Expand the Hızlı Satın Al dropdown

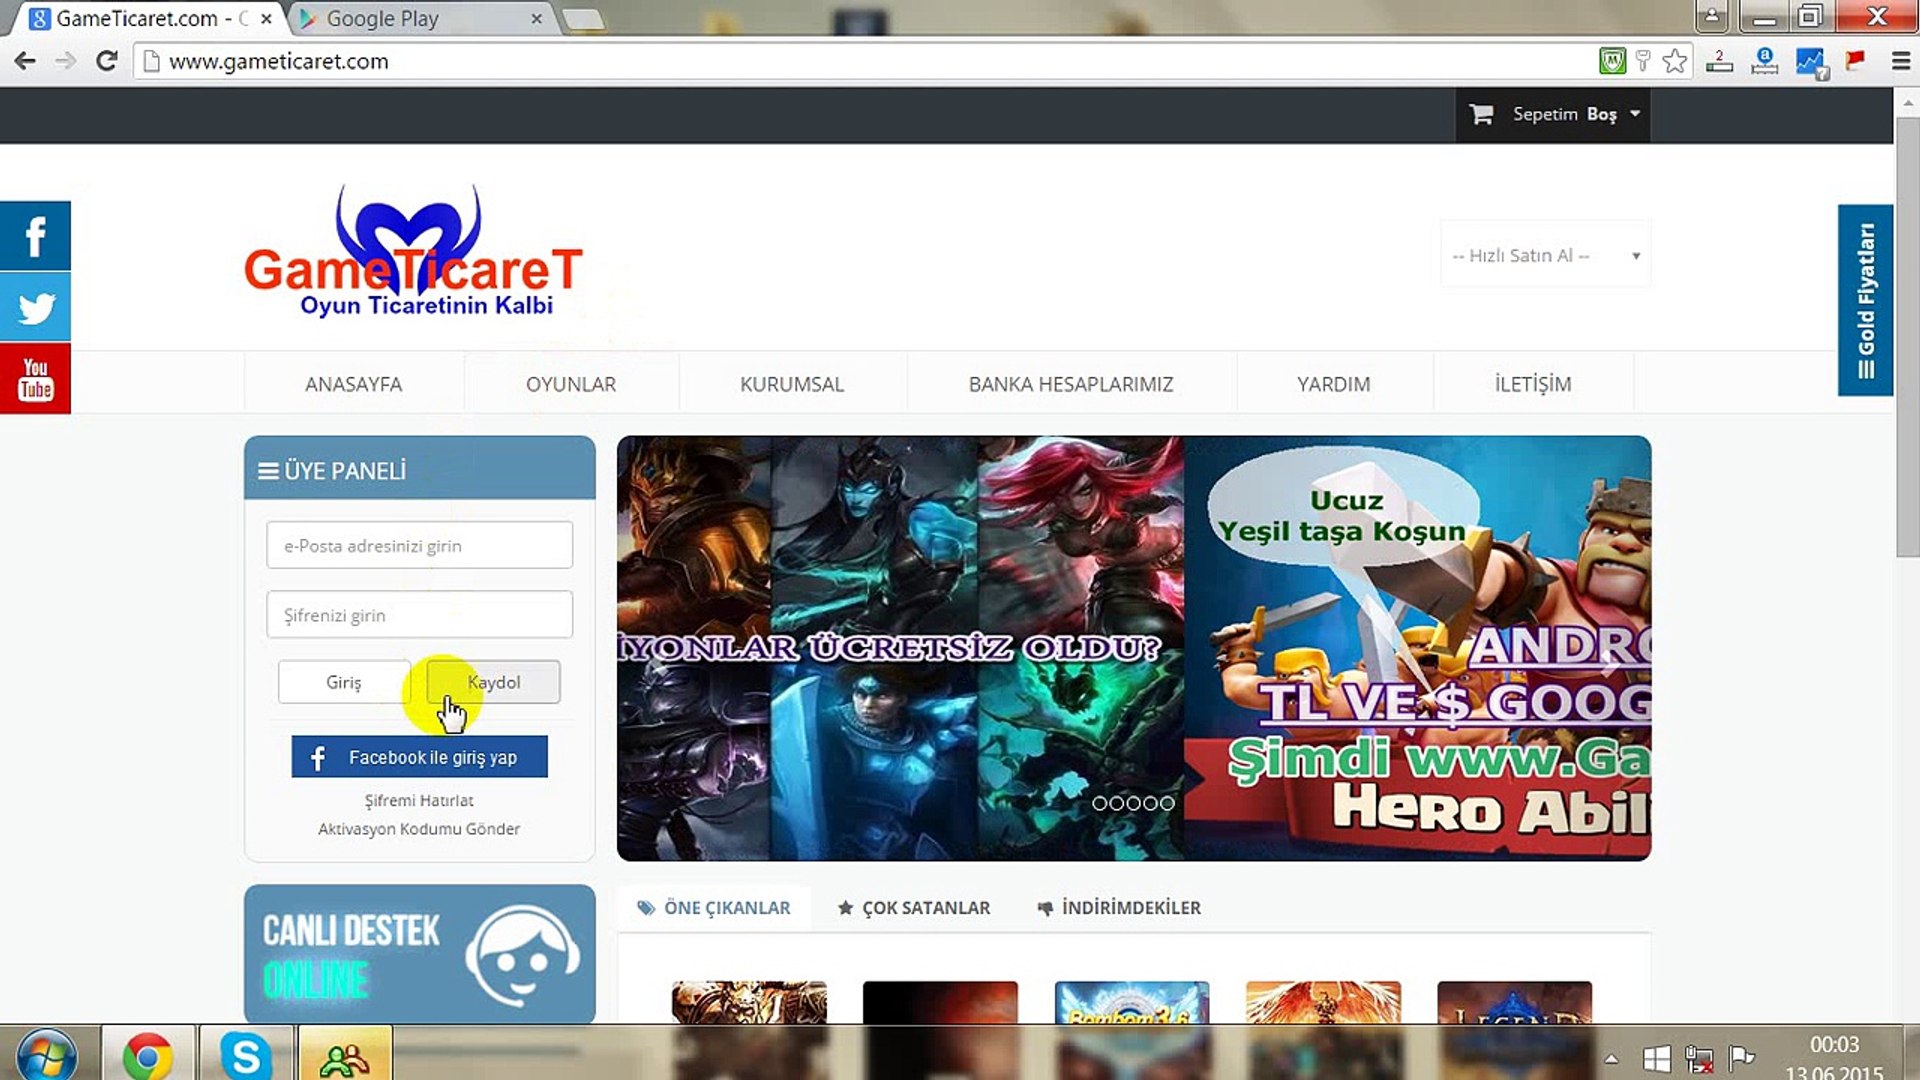1545,255
